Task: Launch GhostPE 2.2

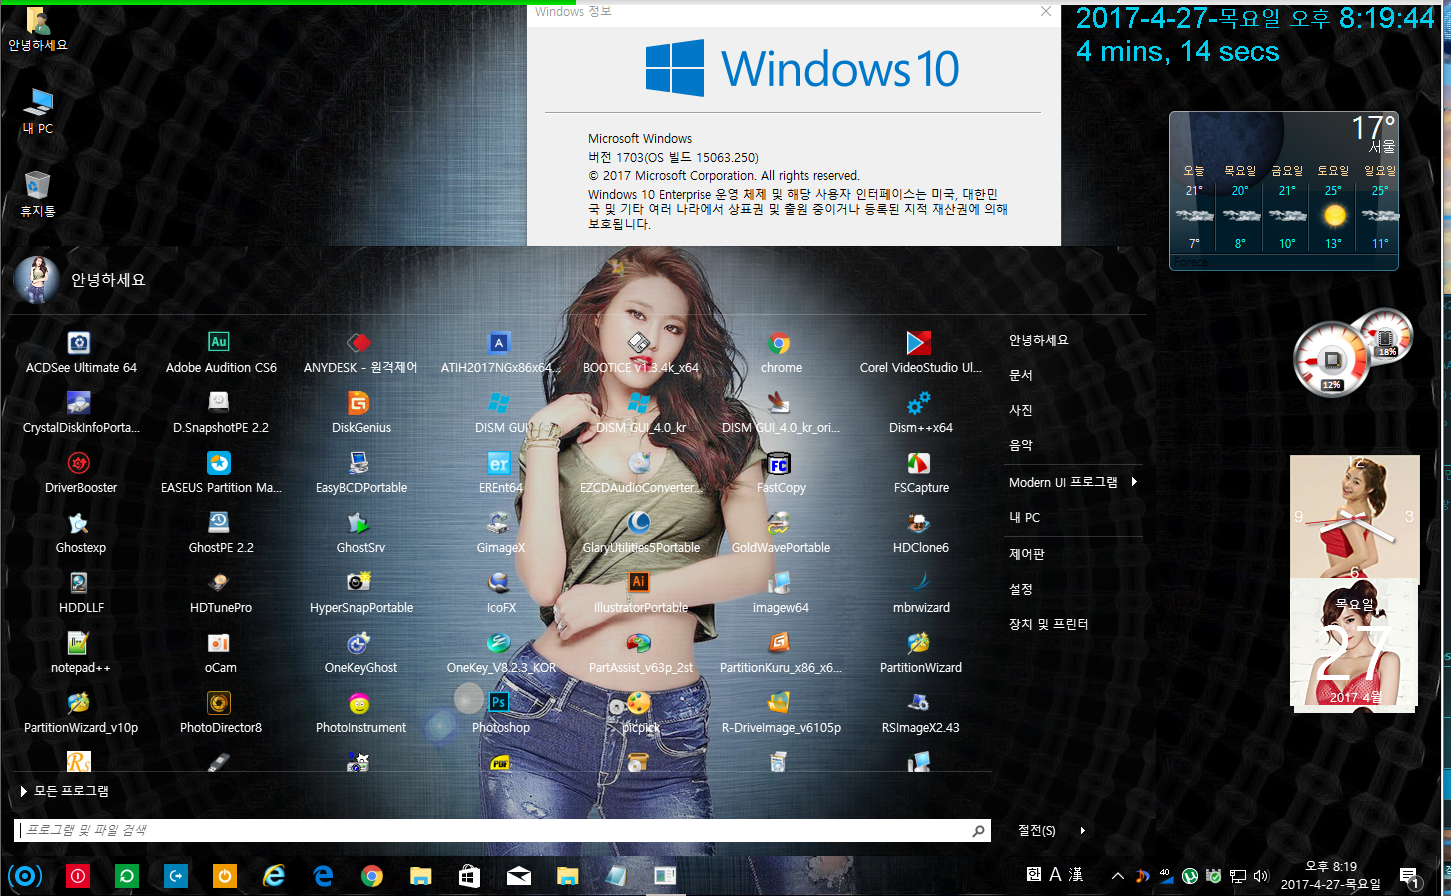Action: click(221, 534)
